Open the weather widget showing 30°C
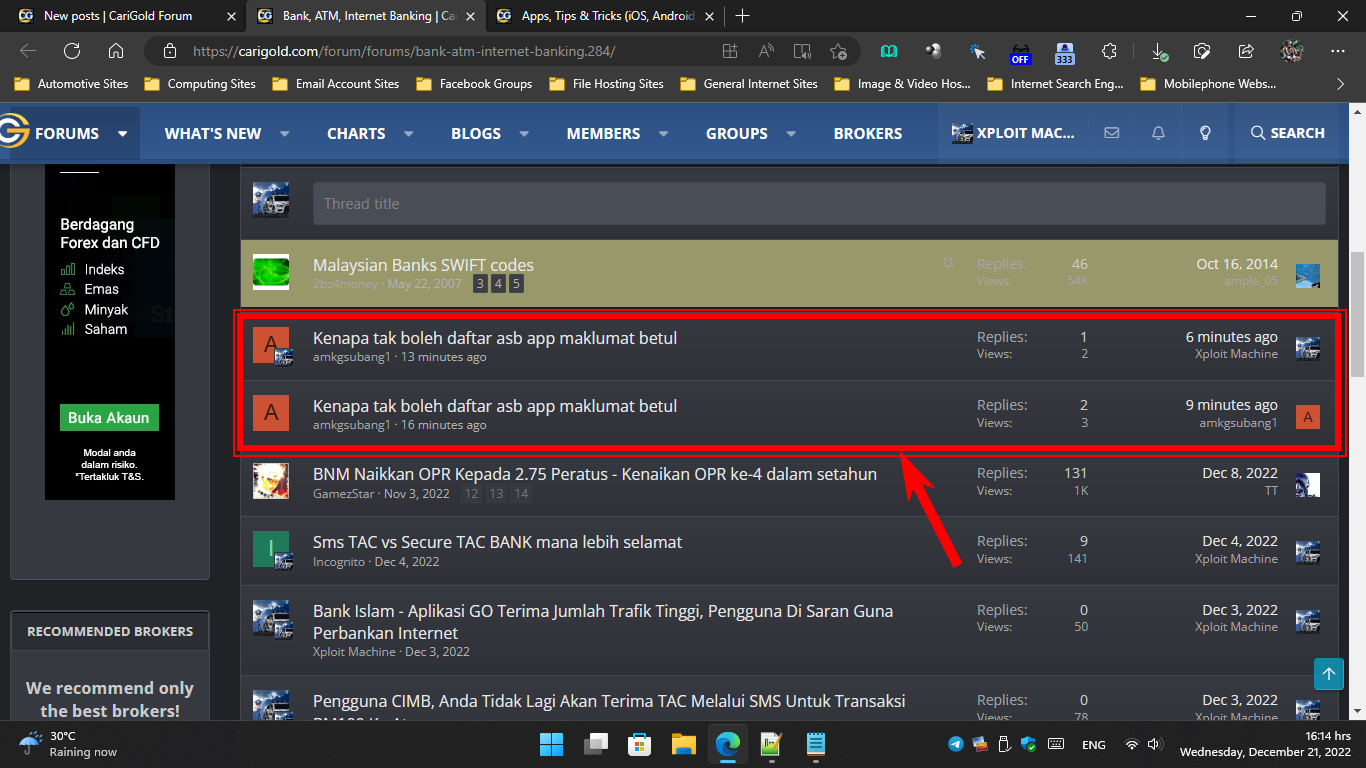Viewport: 1366px width, 768px height. pos(68,744)
